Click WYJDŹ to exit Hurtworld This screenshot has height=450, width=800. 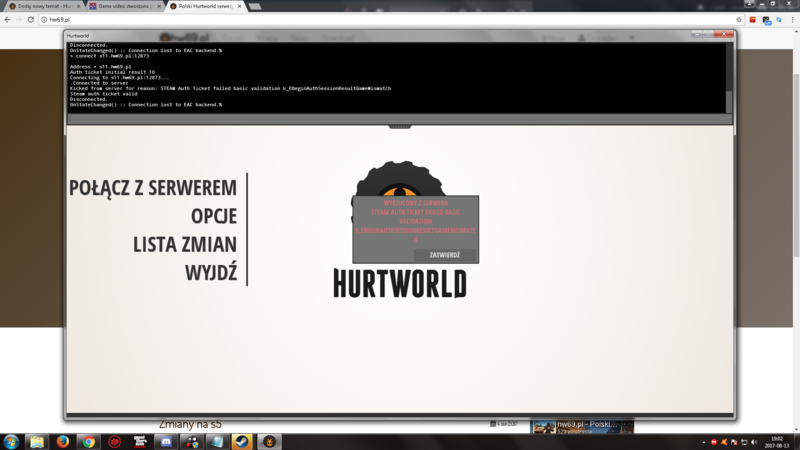tap(211, 272)
